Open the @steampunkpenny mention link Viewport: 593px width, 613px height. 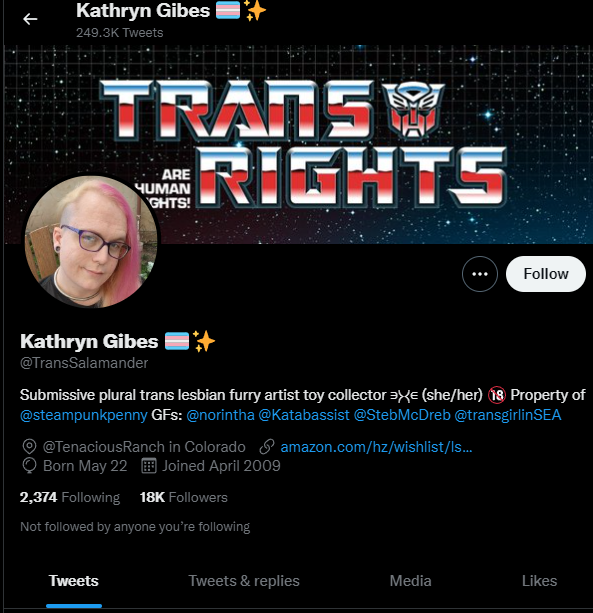[84, 415]
